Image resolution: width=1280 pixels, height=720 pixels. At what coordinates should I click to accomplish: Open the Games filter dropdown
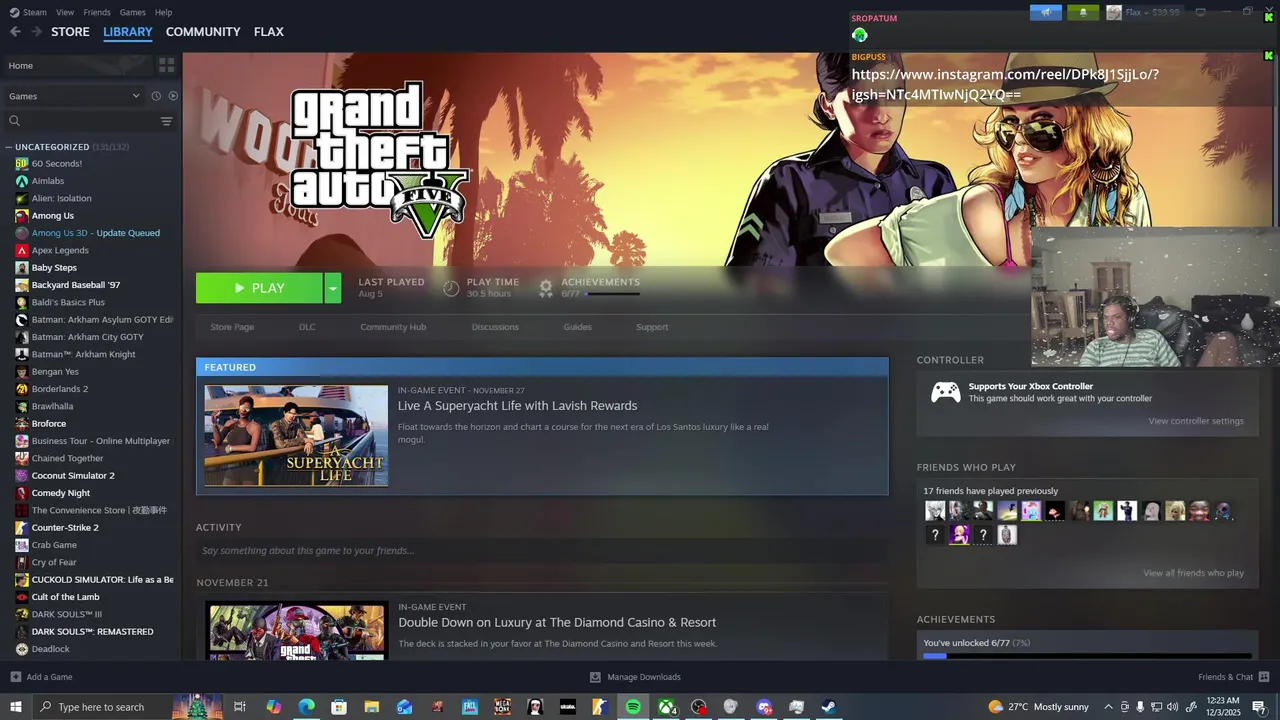[75, 96]
